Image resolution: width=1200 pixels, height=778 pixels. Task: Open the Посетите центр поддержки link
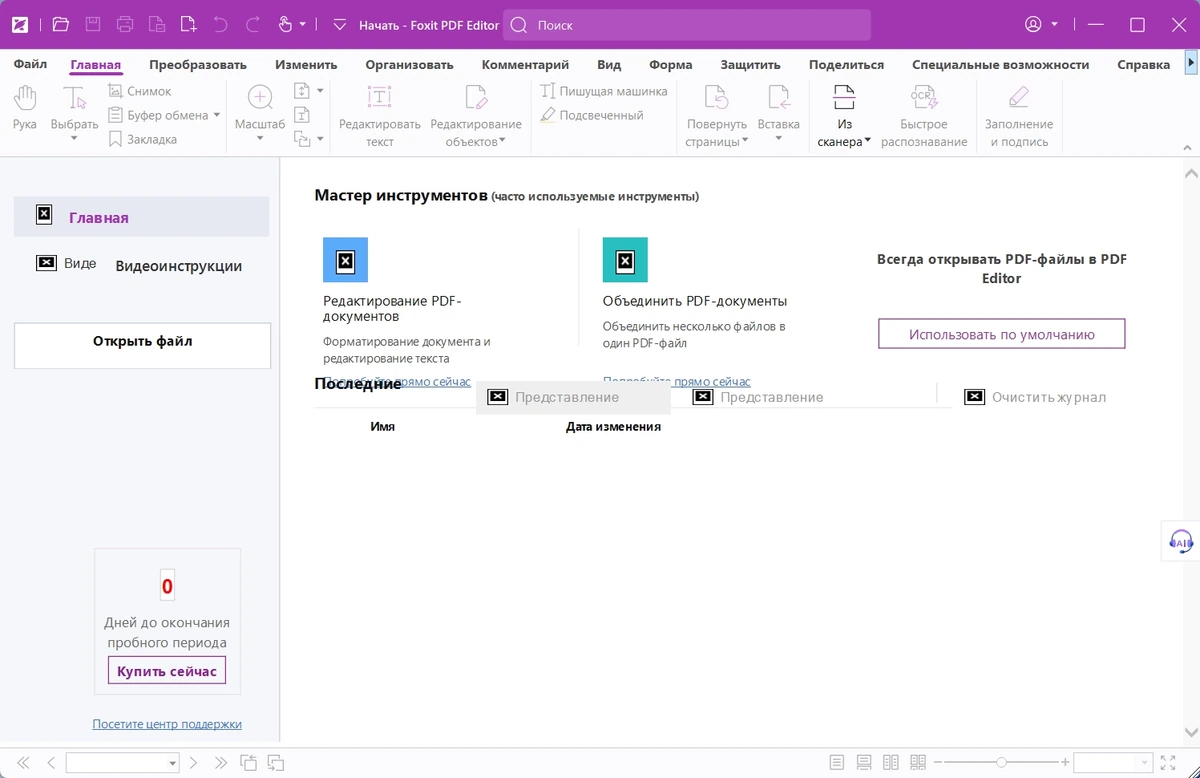pyautogui.click(x=167, y=724)
